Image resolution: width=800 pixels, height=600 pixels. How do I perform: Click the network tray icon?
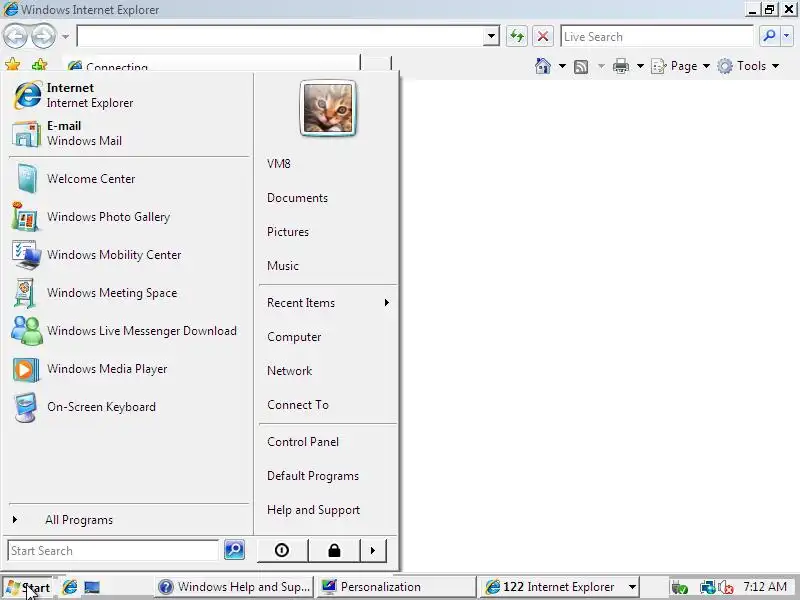pos(707,588)
